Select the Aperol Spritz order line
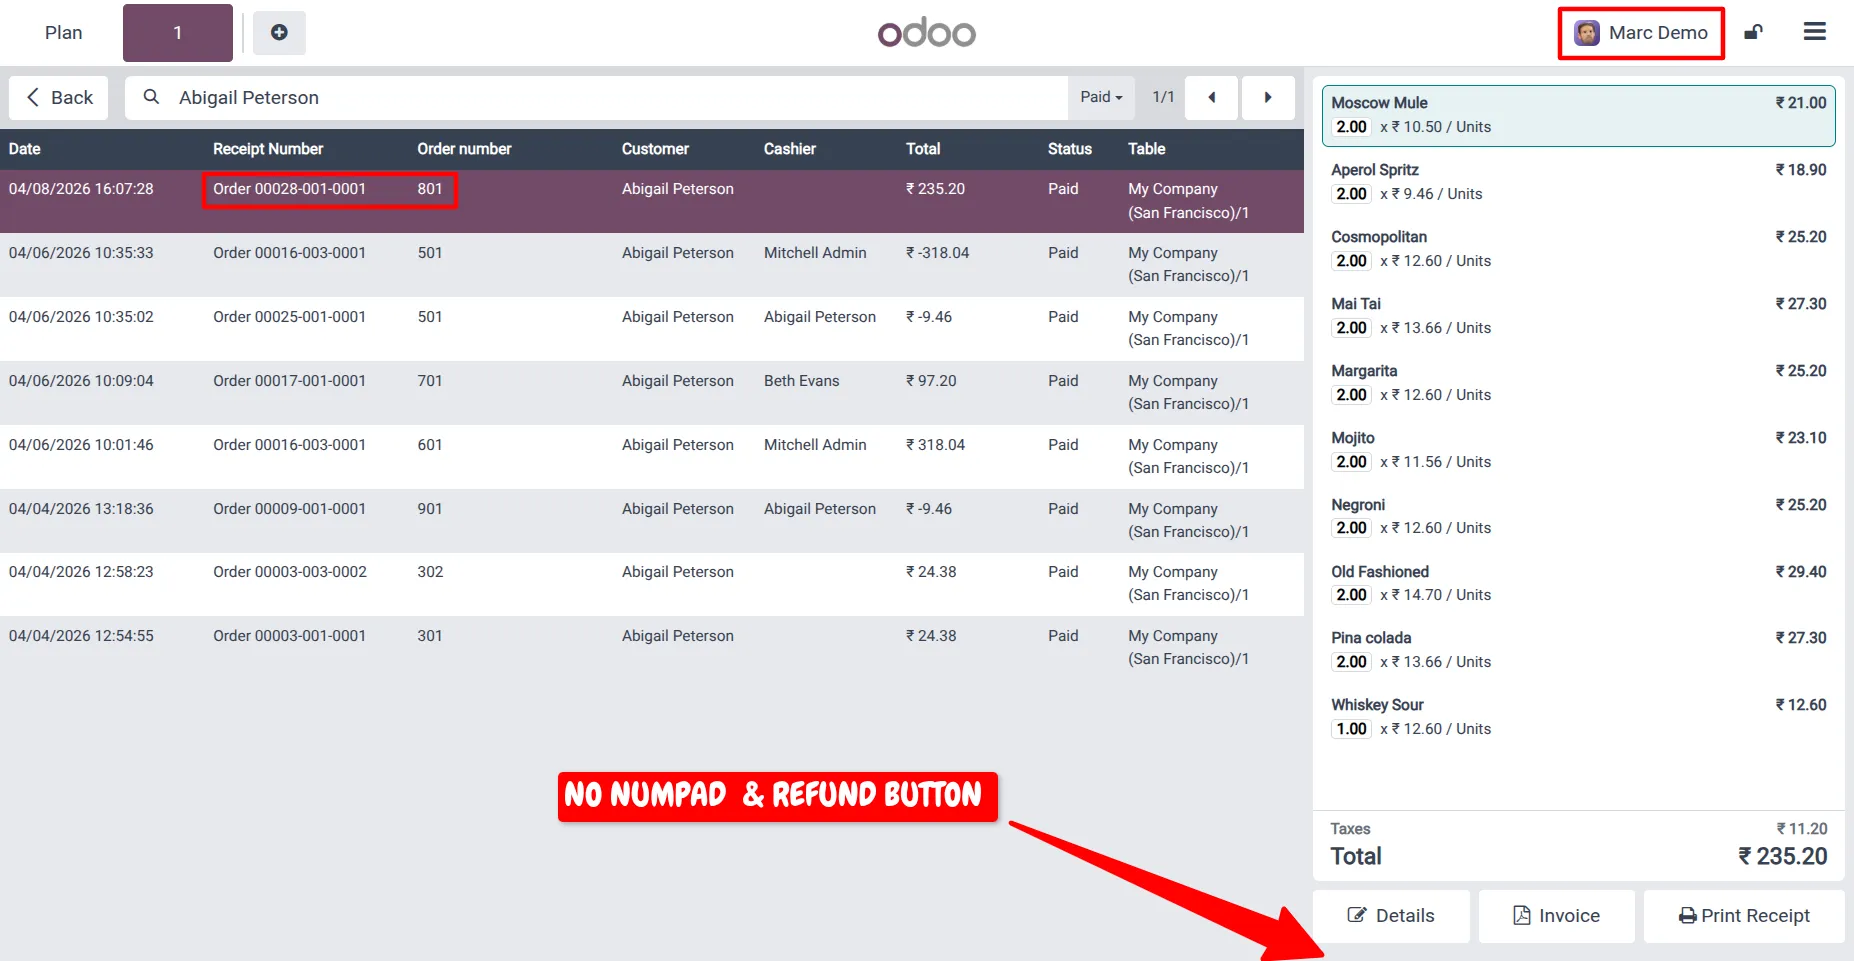The width and height of the screenshot is (1854, 961). [1578, 182]
